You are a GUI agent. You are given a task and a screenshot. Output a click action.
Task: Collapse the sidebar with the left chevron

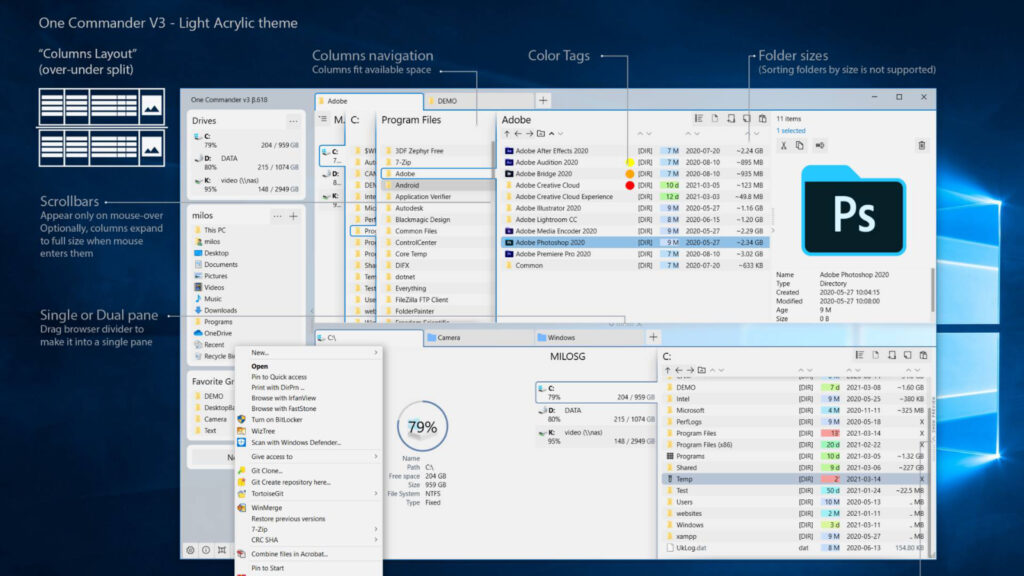pyautogui.click(x=312, y=311)
